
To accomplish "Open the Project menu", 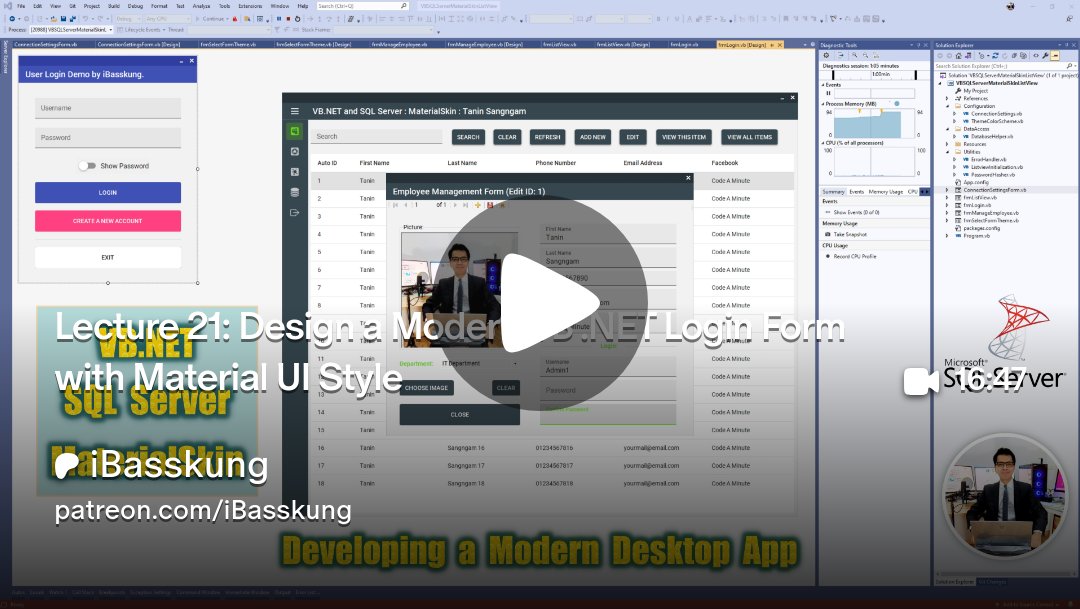I will (92, 6).
